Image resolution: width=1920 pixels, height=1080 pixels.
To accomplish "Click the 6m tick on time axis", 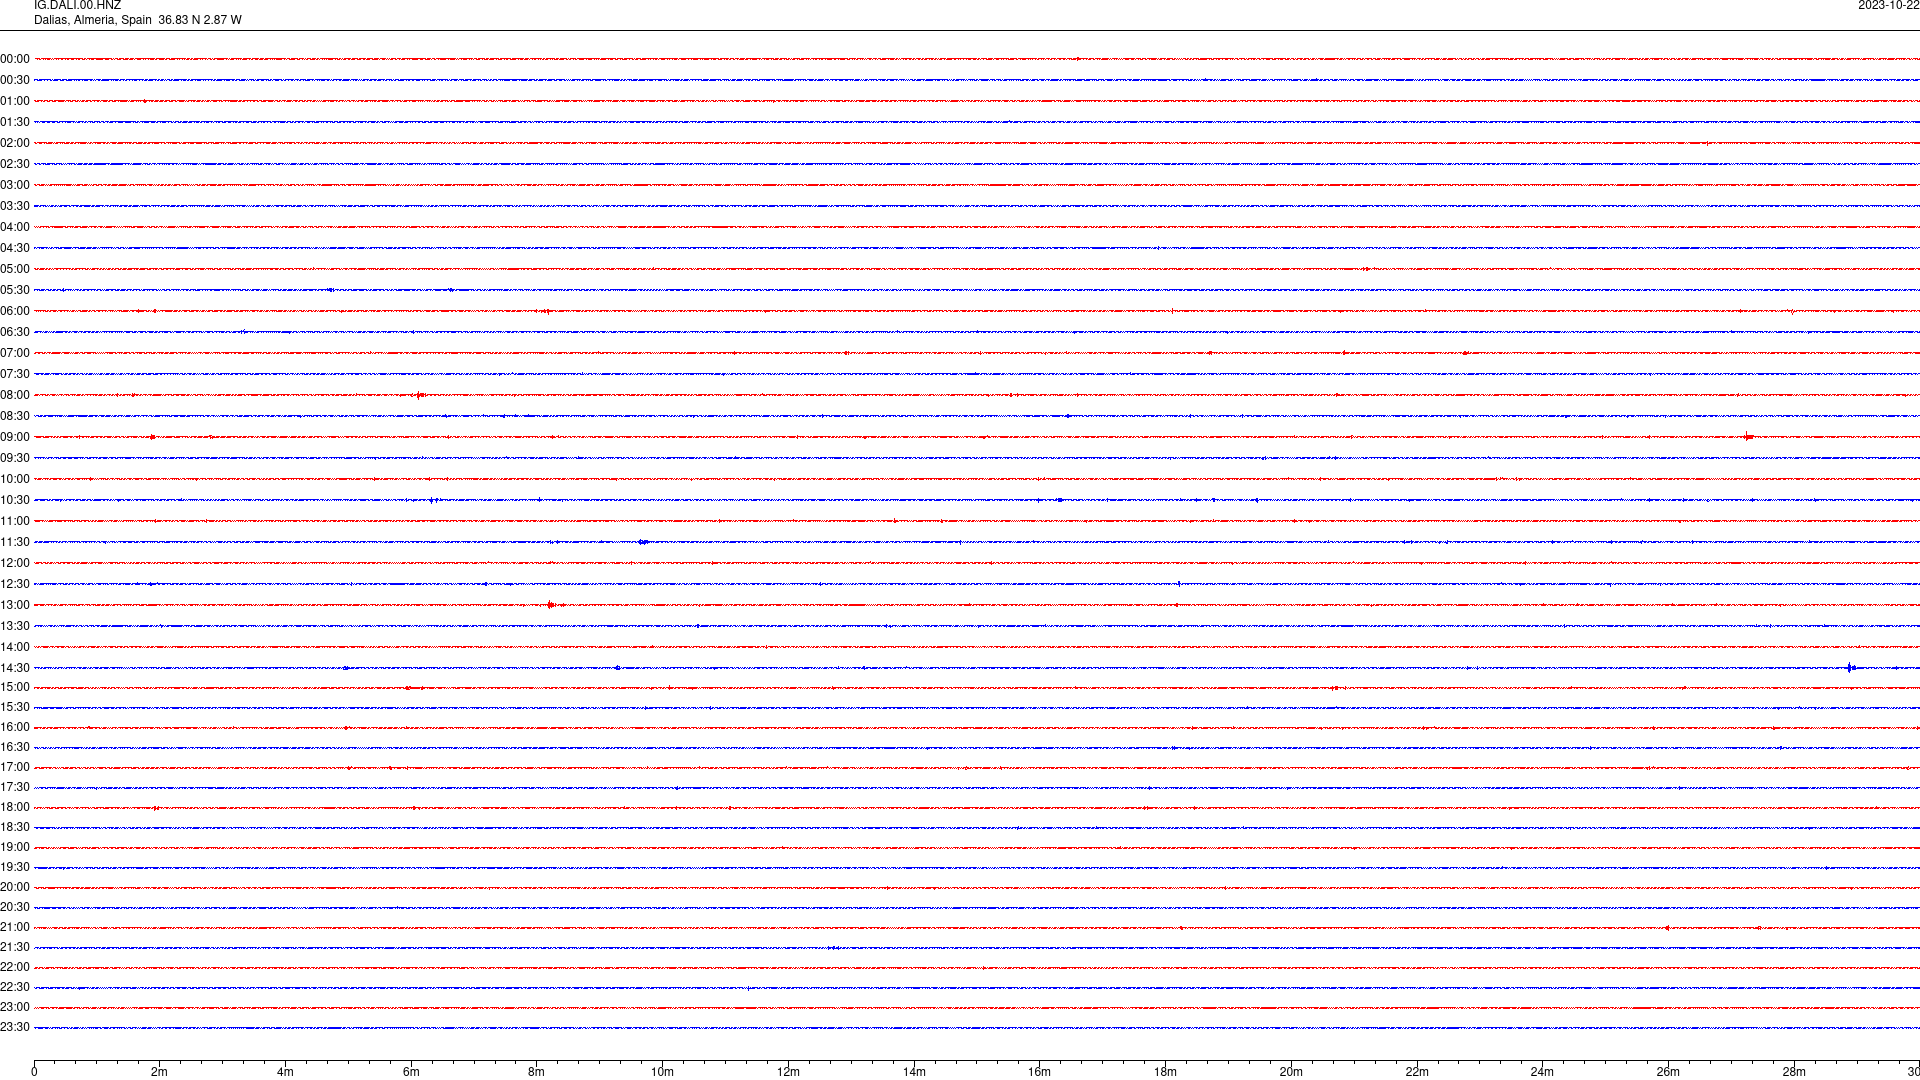I will click(411, 1072).
